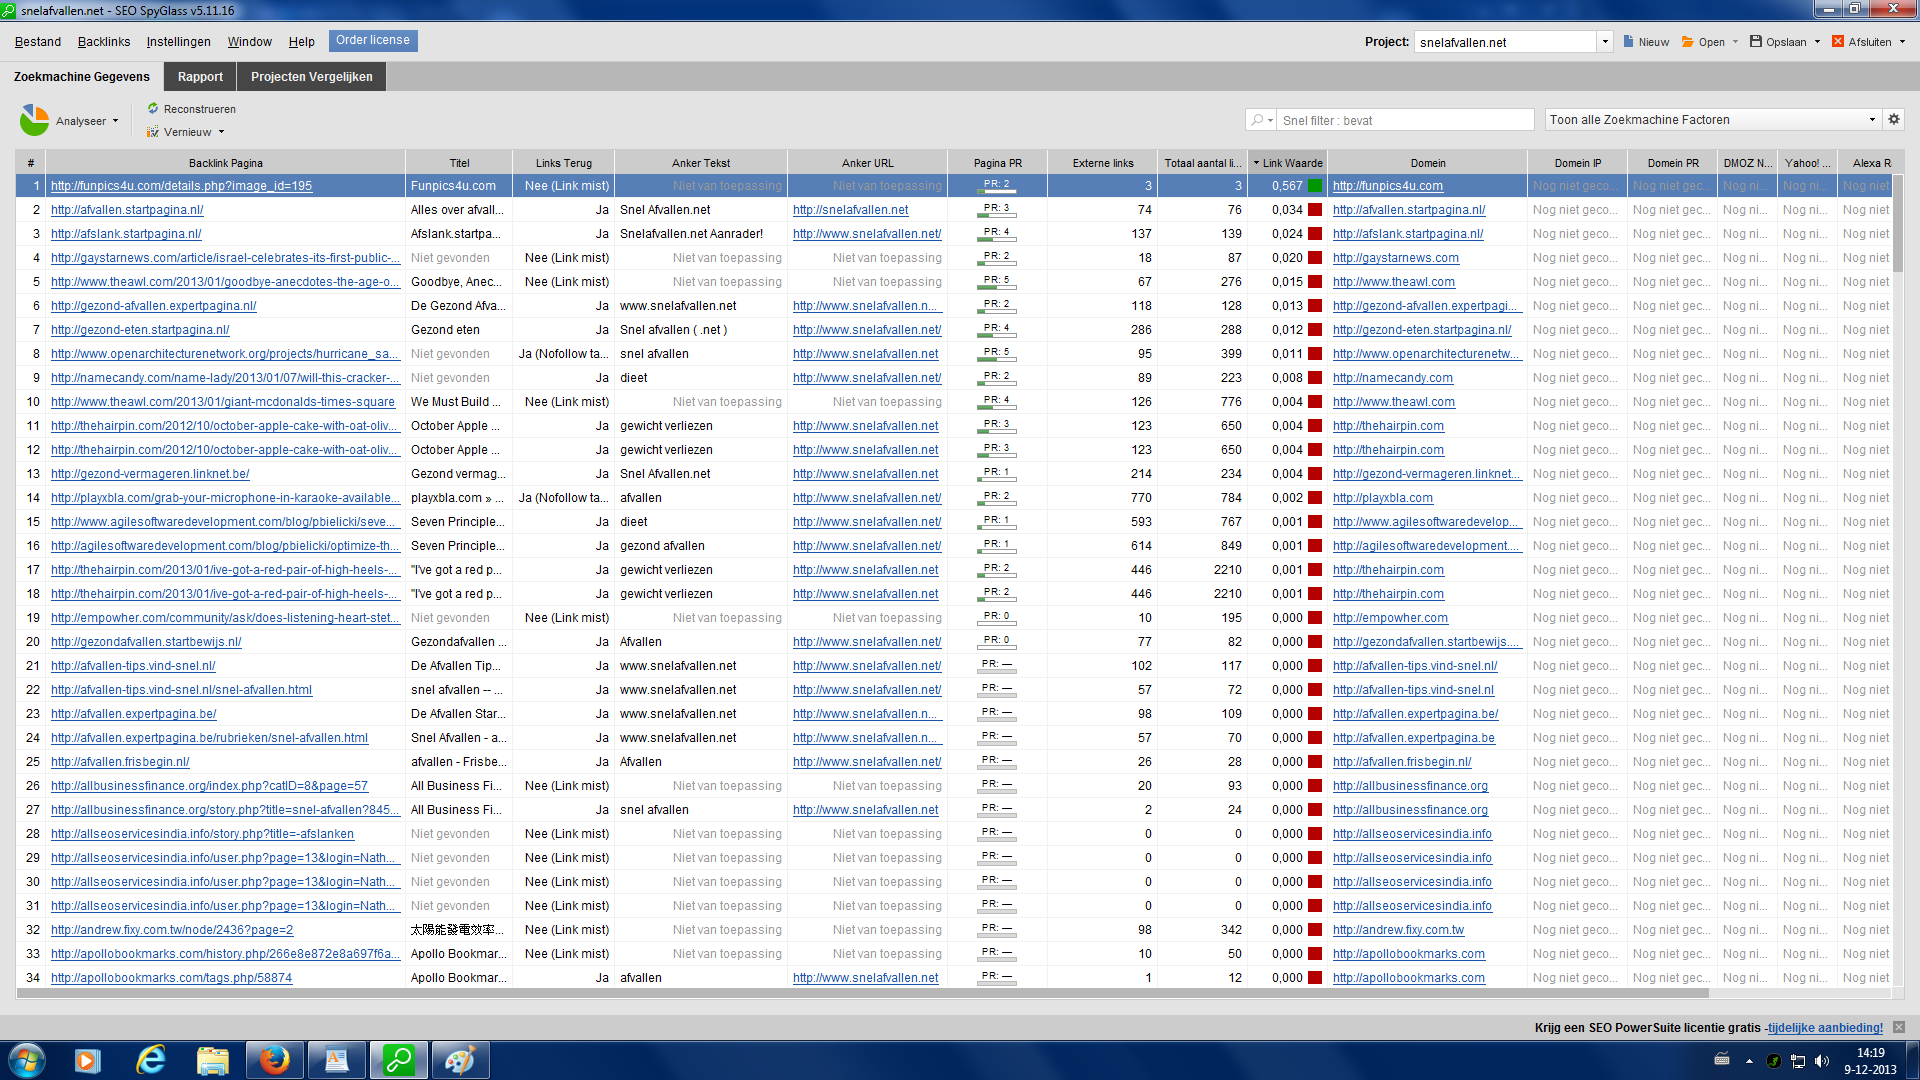Open the tijdelijke aanbieding link
The height and width of the screenshot is (1080, 1920).
(1825, 1027)
